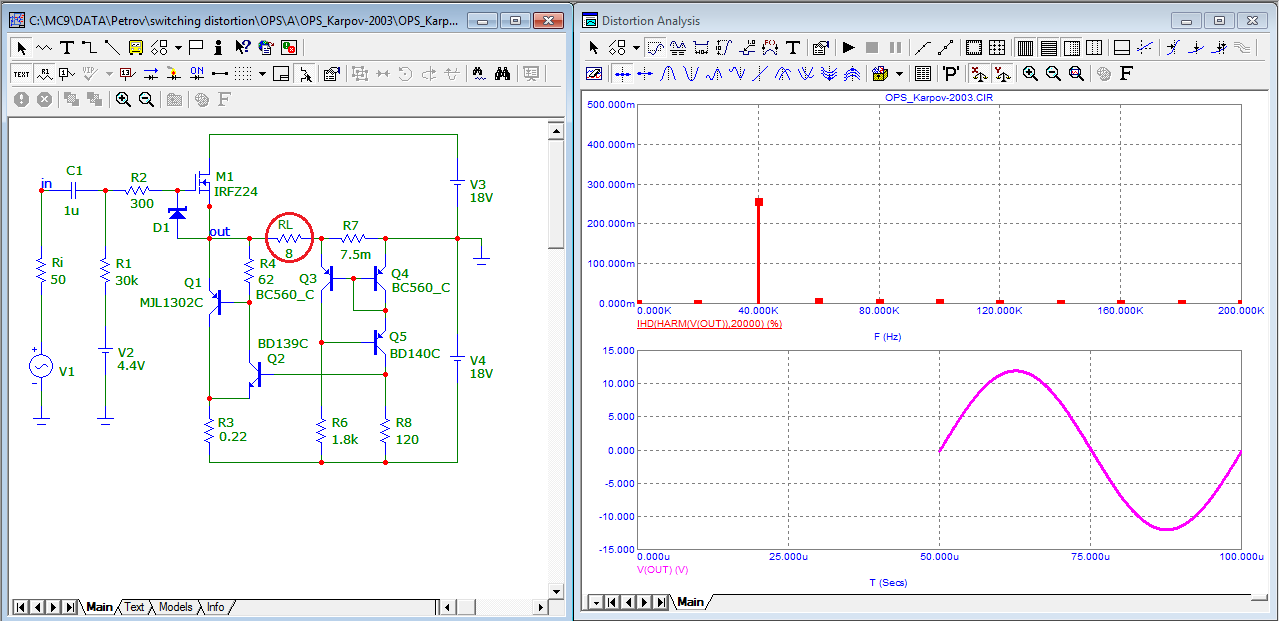1280x621 pixels.
Task: Zoom out in Distortion Analysis window
Action: 1053,73
